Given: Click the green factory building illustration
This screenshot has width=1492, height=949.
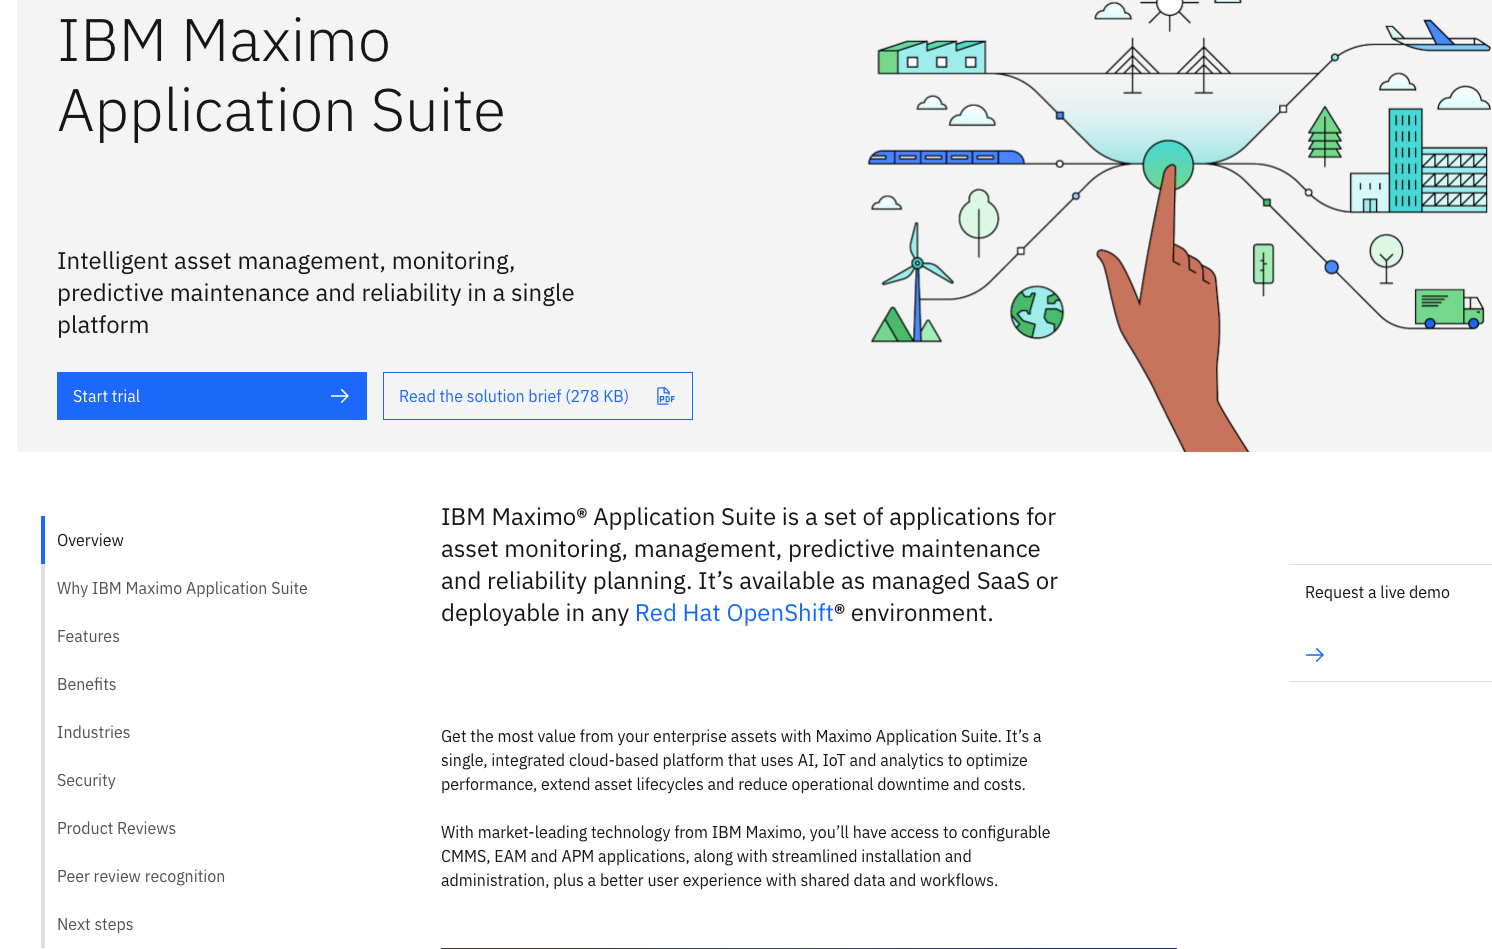Looking at the screenshot, I should click(x=931, y=57).
